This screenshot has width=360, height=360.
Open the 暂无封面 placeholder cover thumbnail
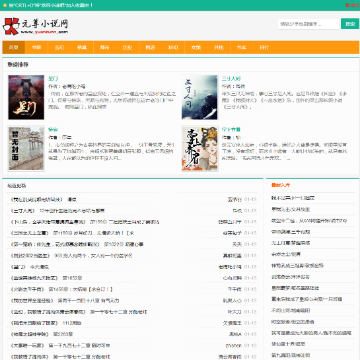pyautogui.click(x=26, y=149)
